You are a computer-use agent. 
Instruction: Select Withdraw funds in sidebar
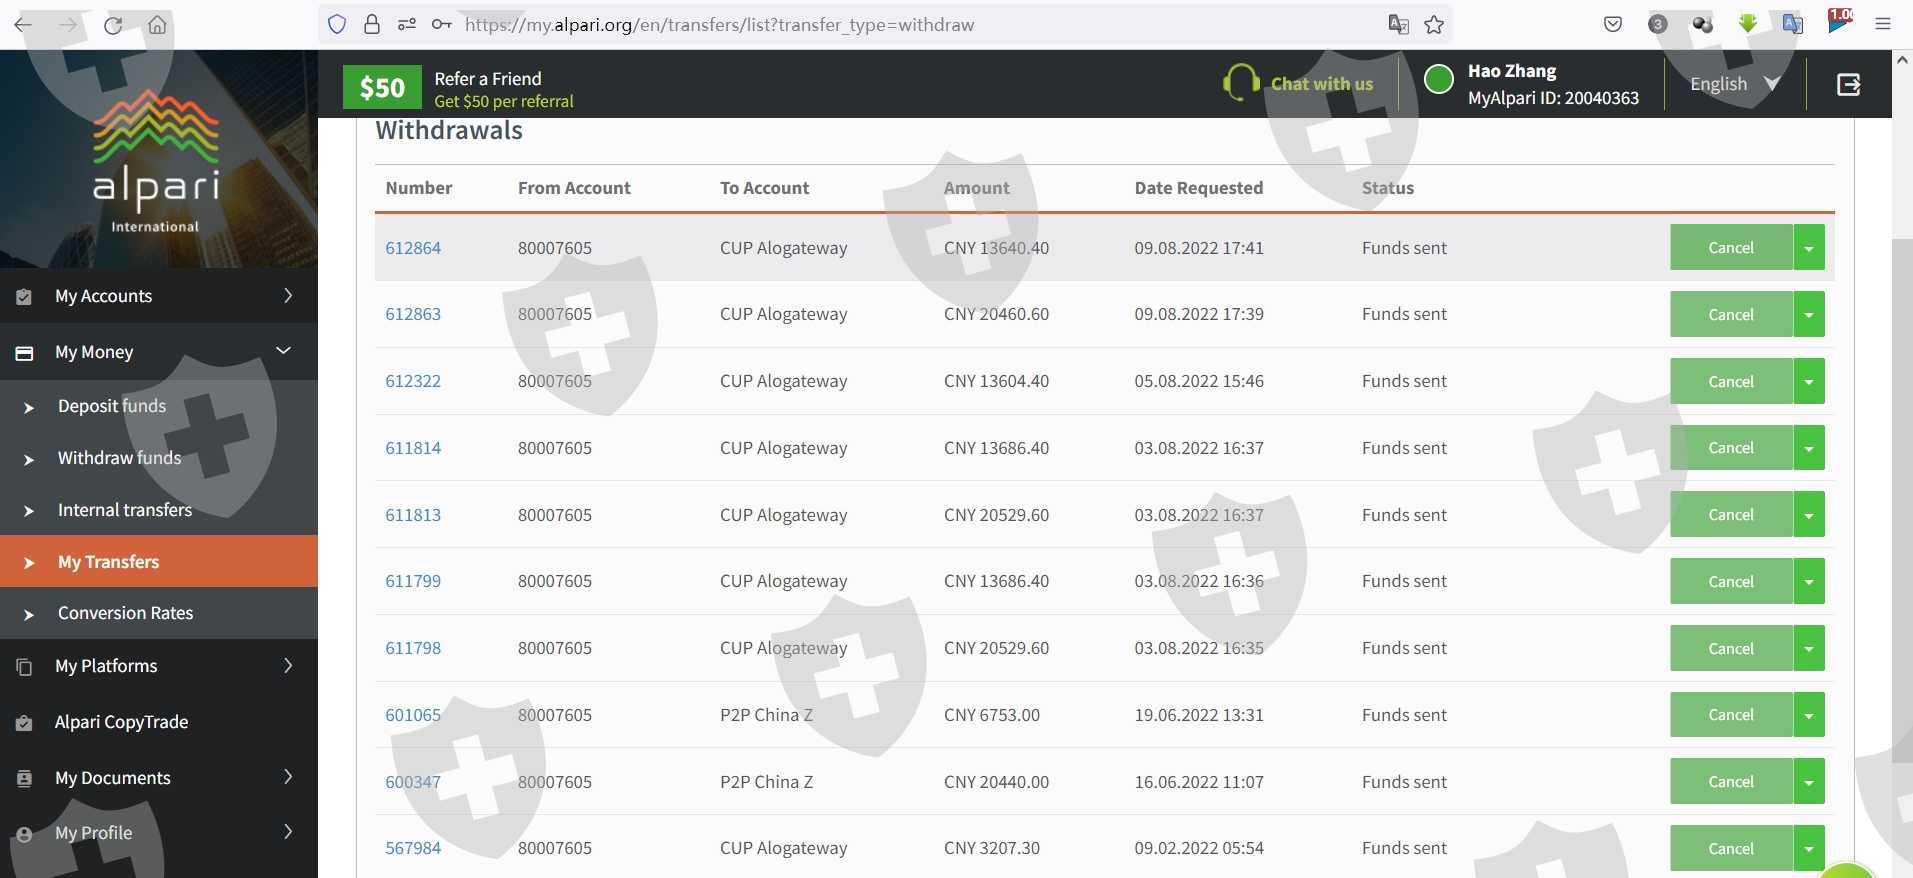119,458
